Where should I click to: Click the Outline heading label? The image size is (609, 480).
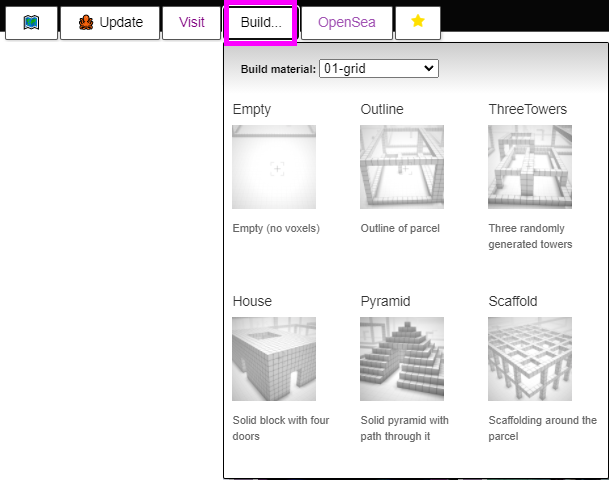click(x=383, y=109)
